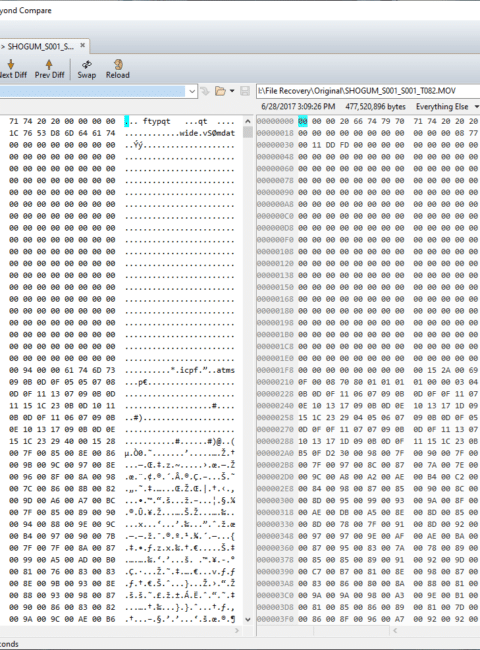Viewport: 480px width, 650px height.
Task: Click offset 000003F0 in right pane
Action: tap(275, 619)
